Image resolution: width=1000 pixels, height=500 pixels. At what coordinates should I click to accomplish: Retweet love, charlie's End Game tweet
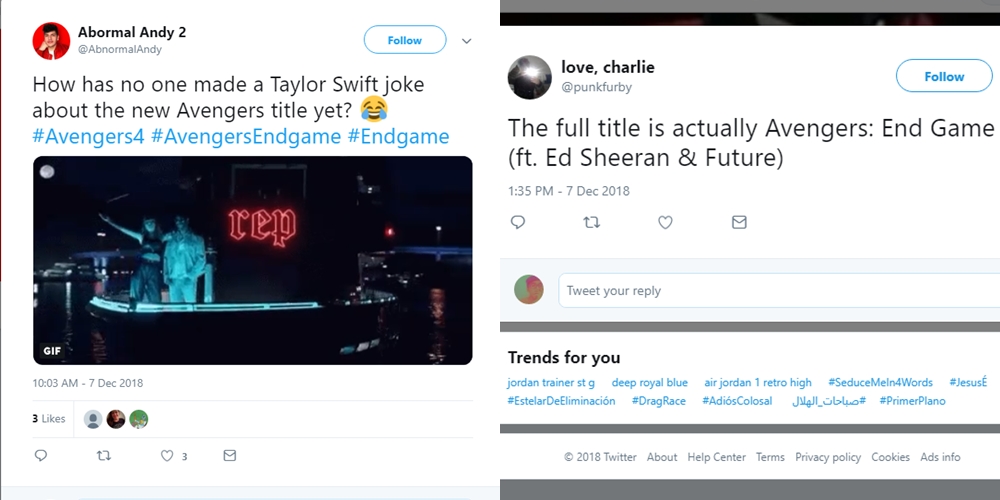click(x=591, y=222)
